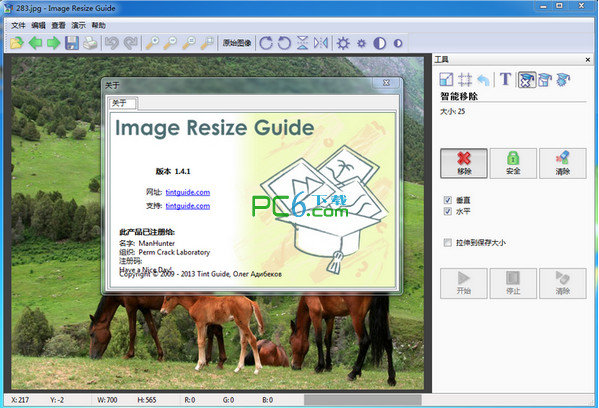Screen dimensions: 599x408
Task: Go to next image with right green arrow
Action: (53, 43)
